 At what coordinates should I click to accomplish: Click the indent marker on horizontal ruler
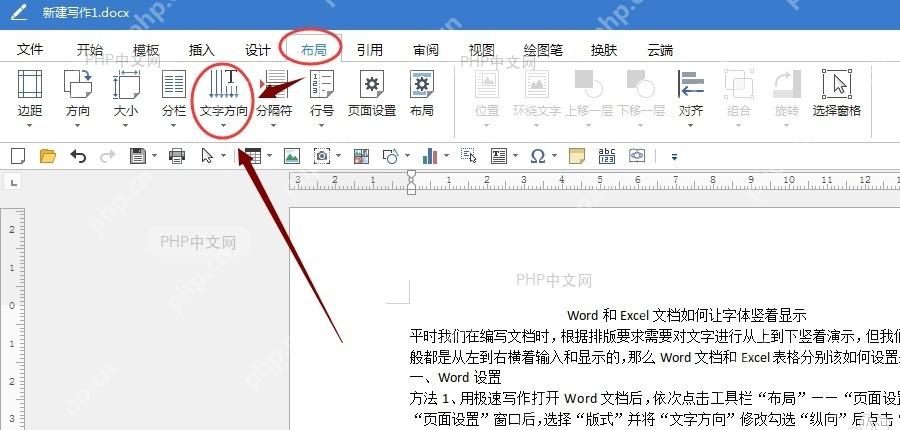(411, 182)
